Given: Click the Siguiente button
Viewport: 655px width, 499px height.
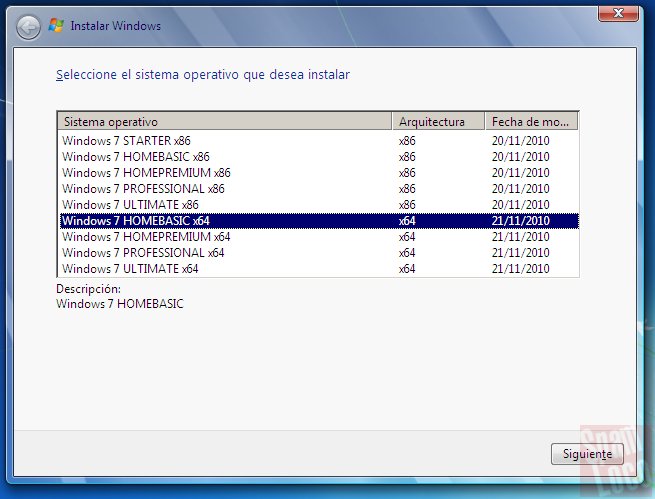Looking at the screenshot, I should tap(587, 453).
